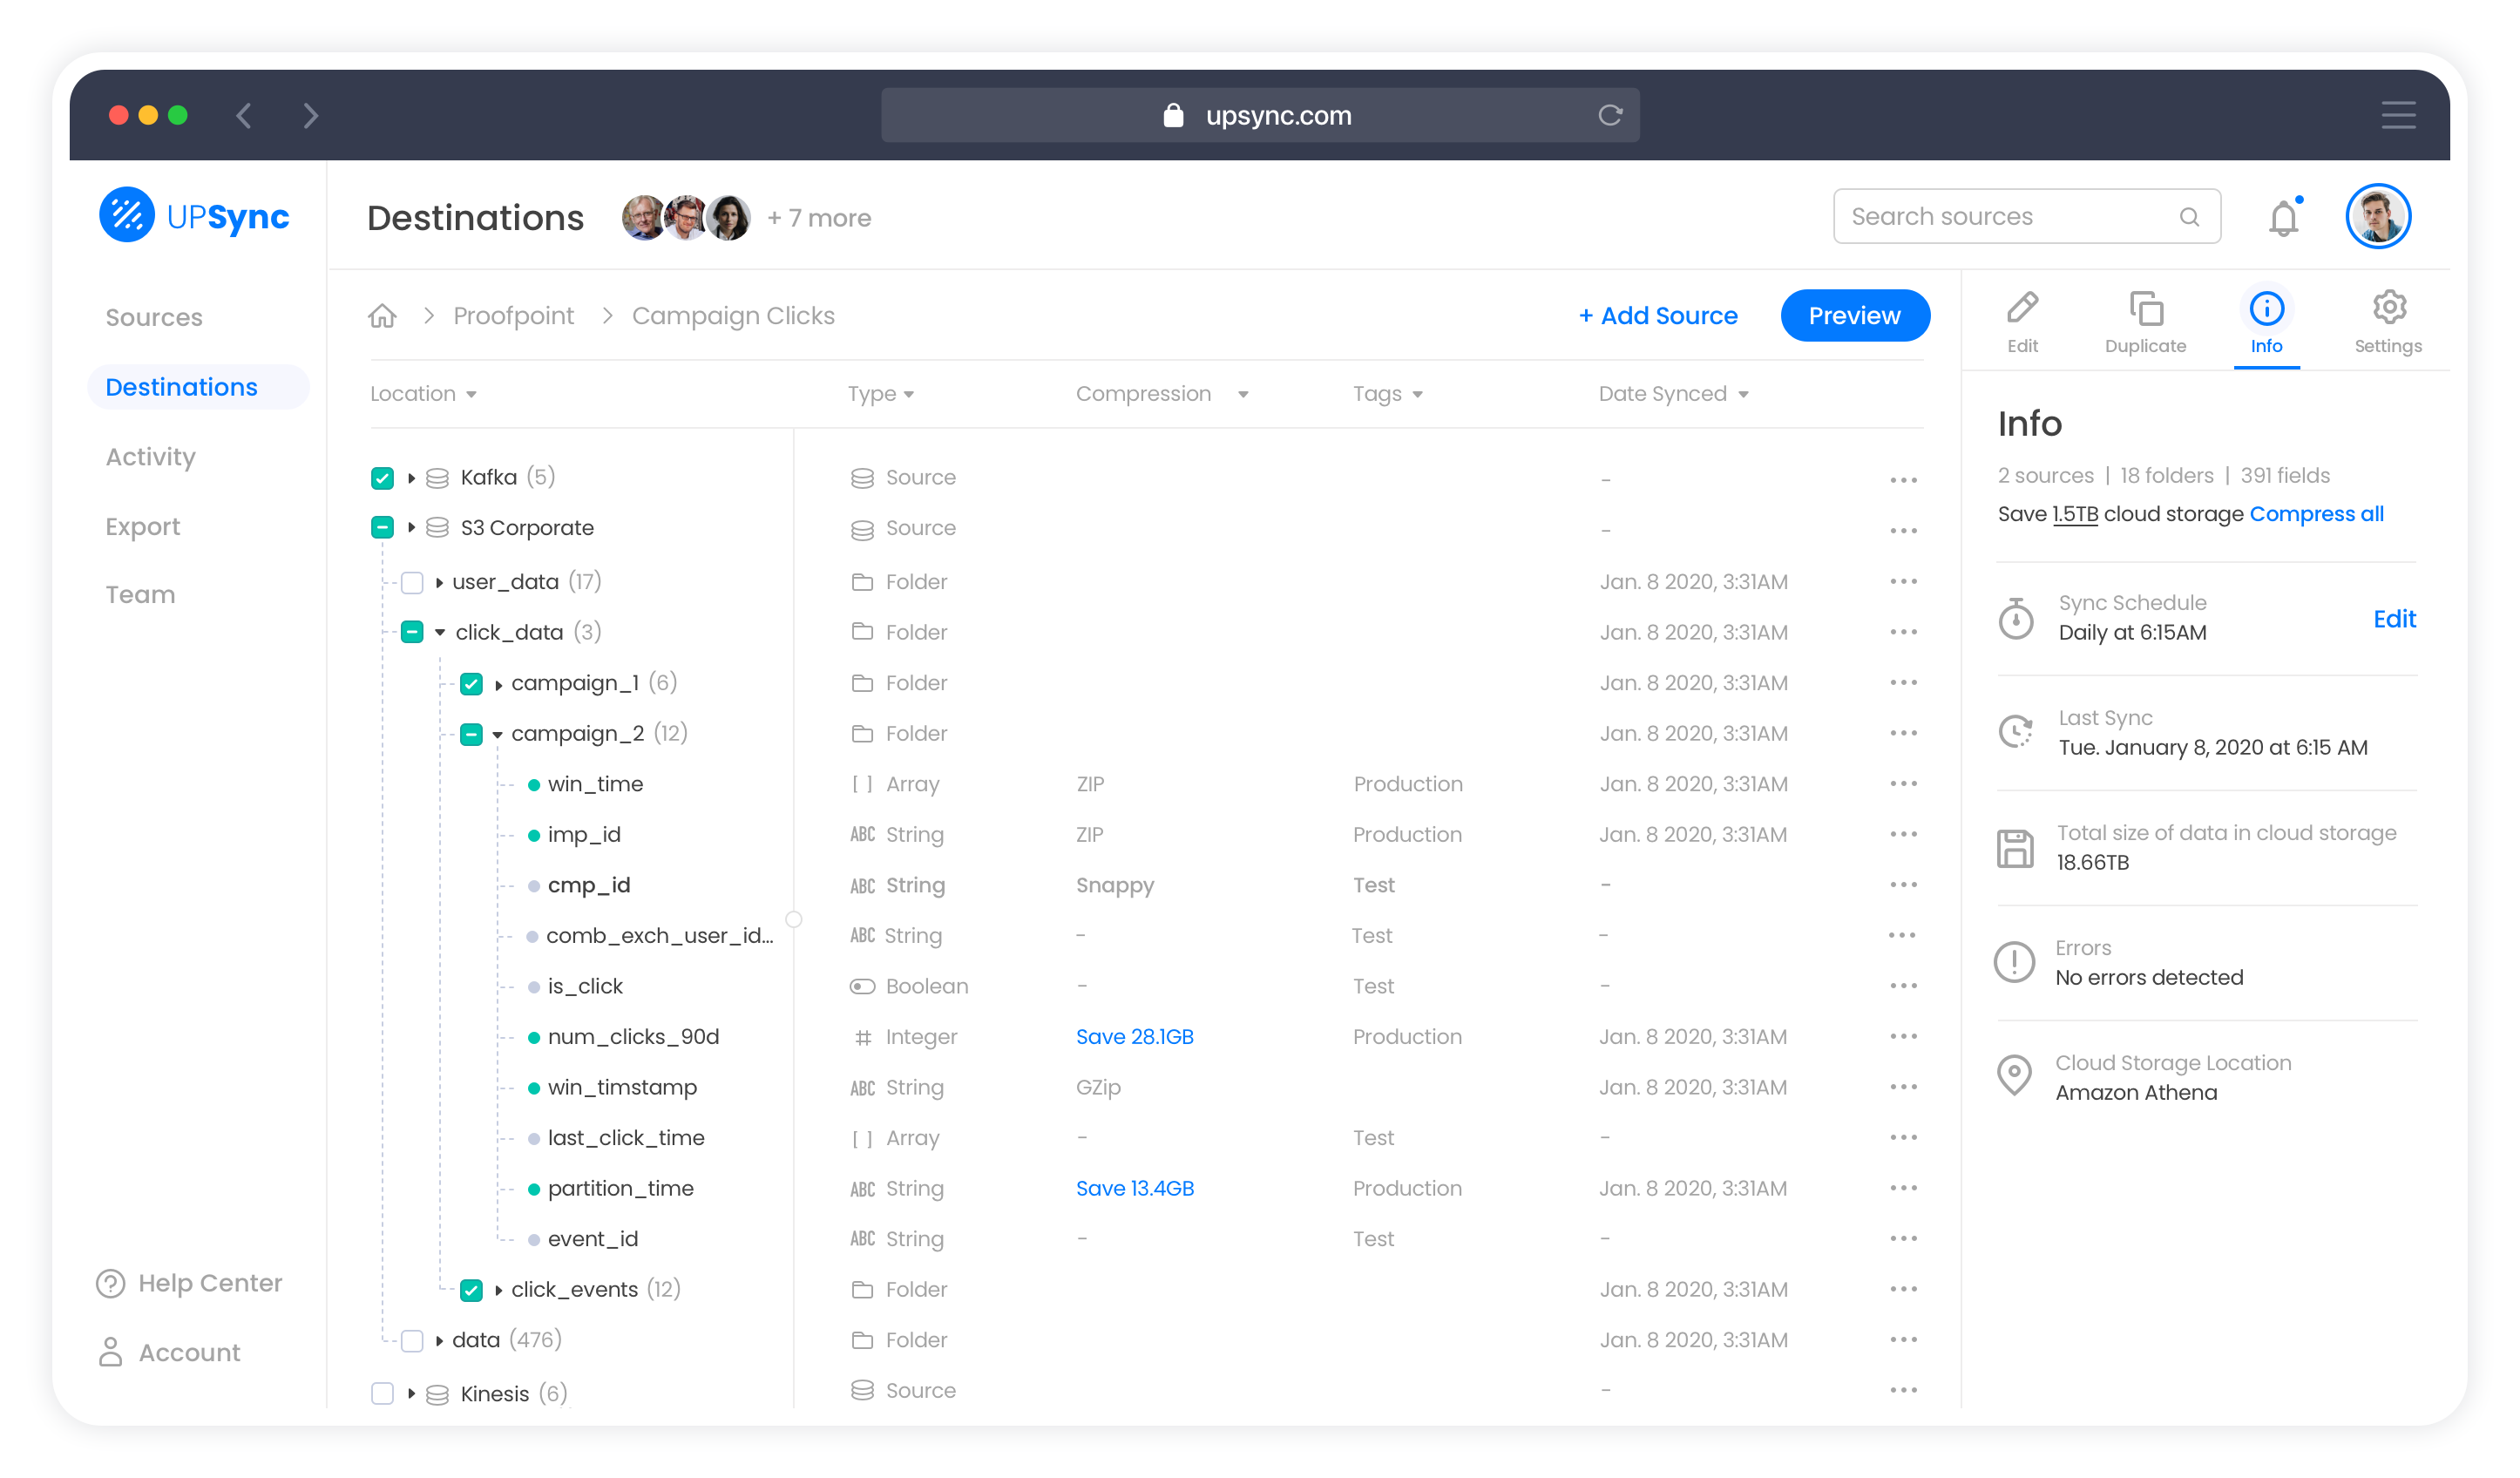Uncheck the campaign_1 checkbox

click(471, 684)
